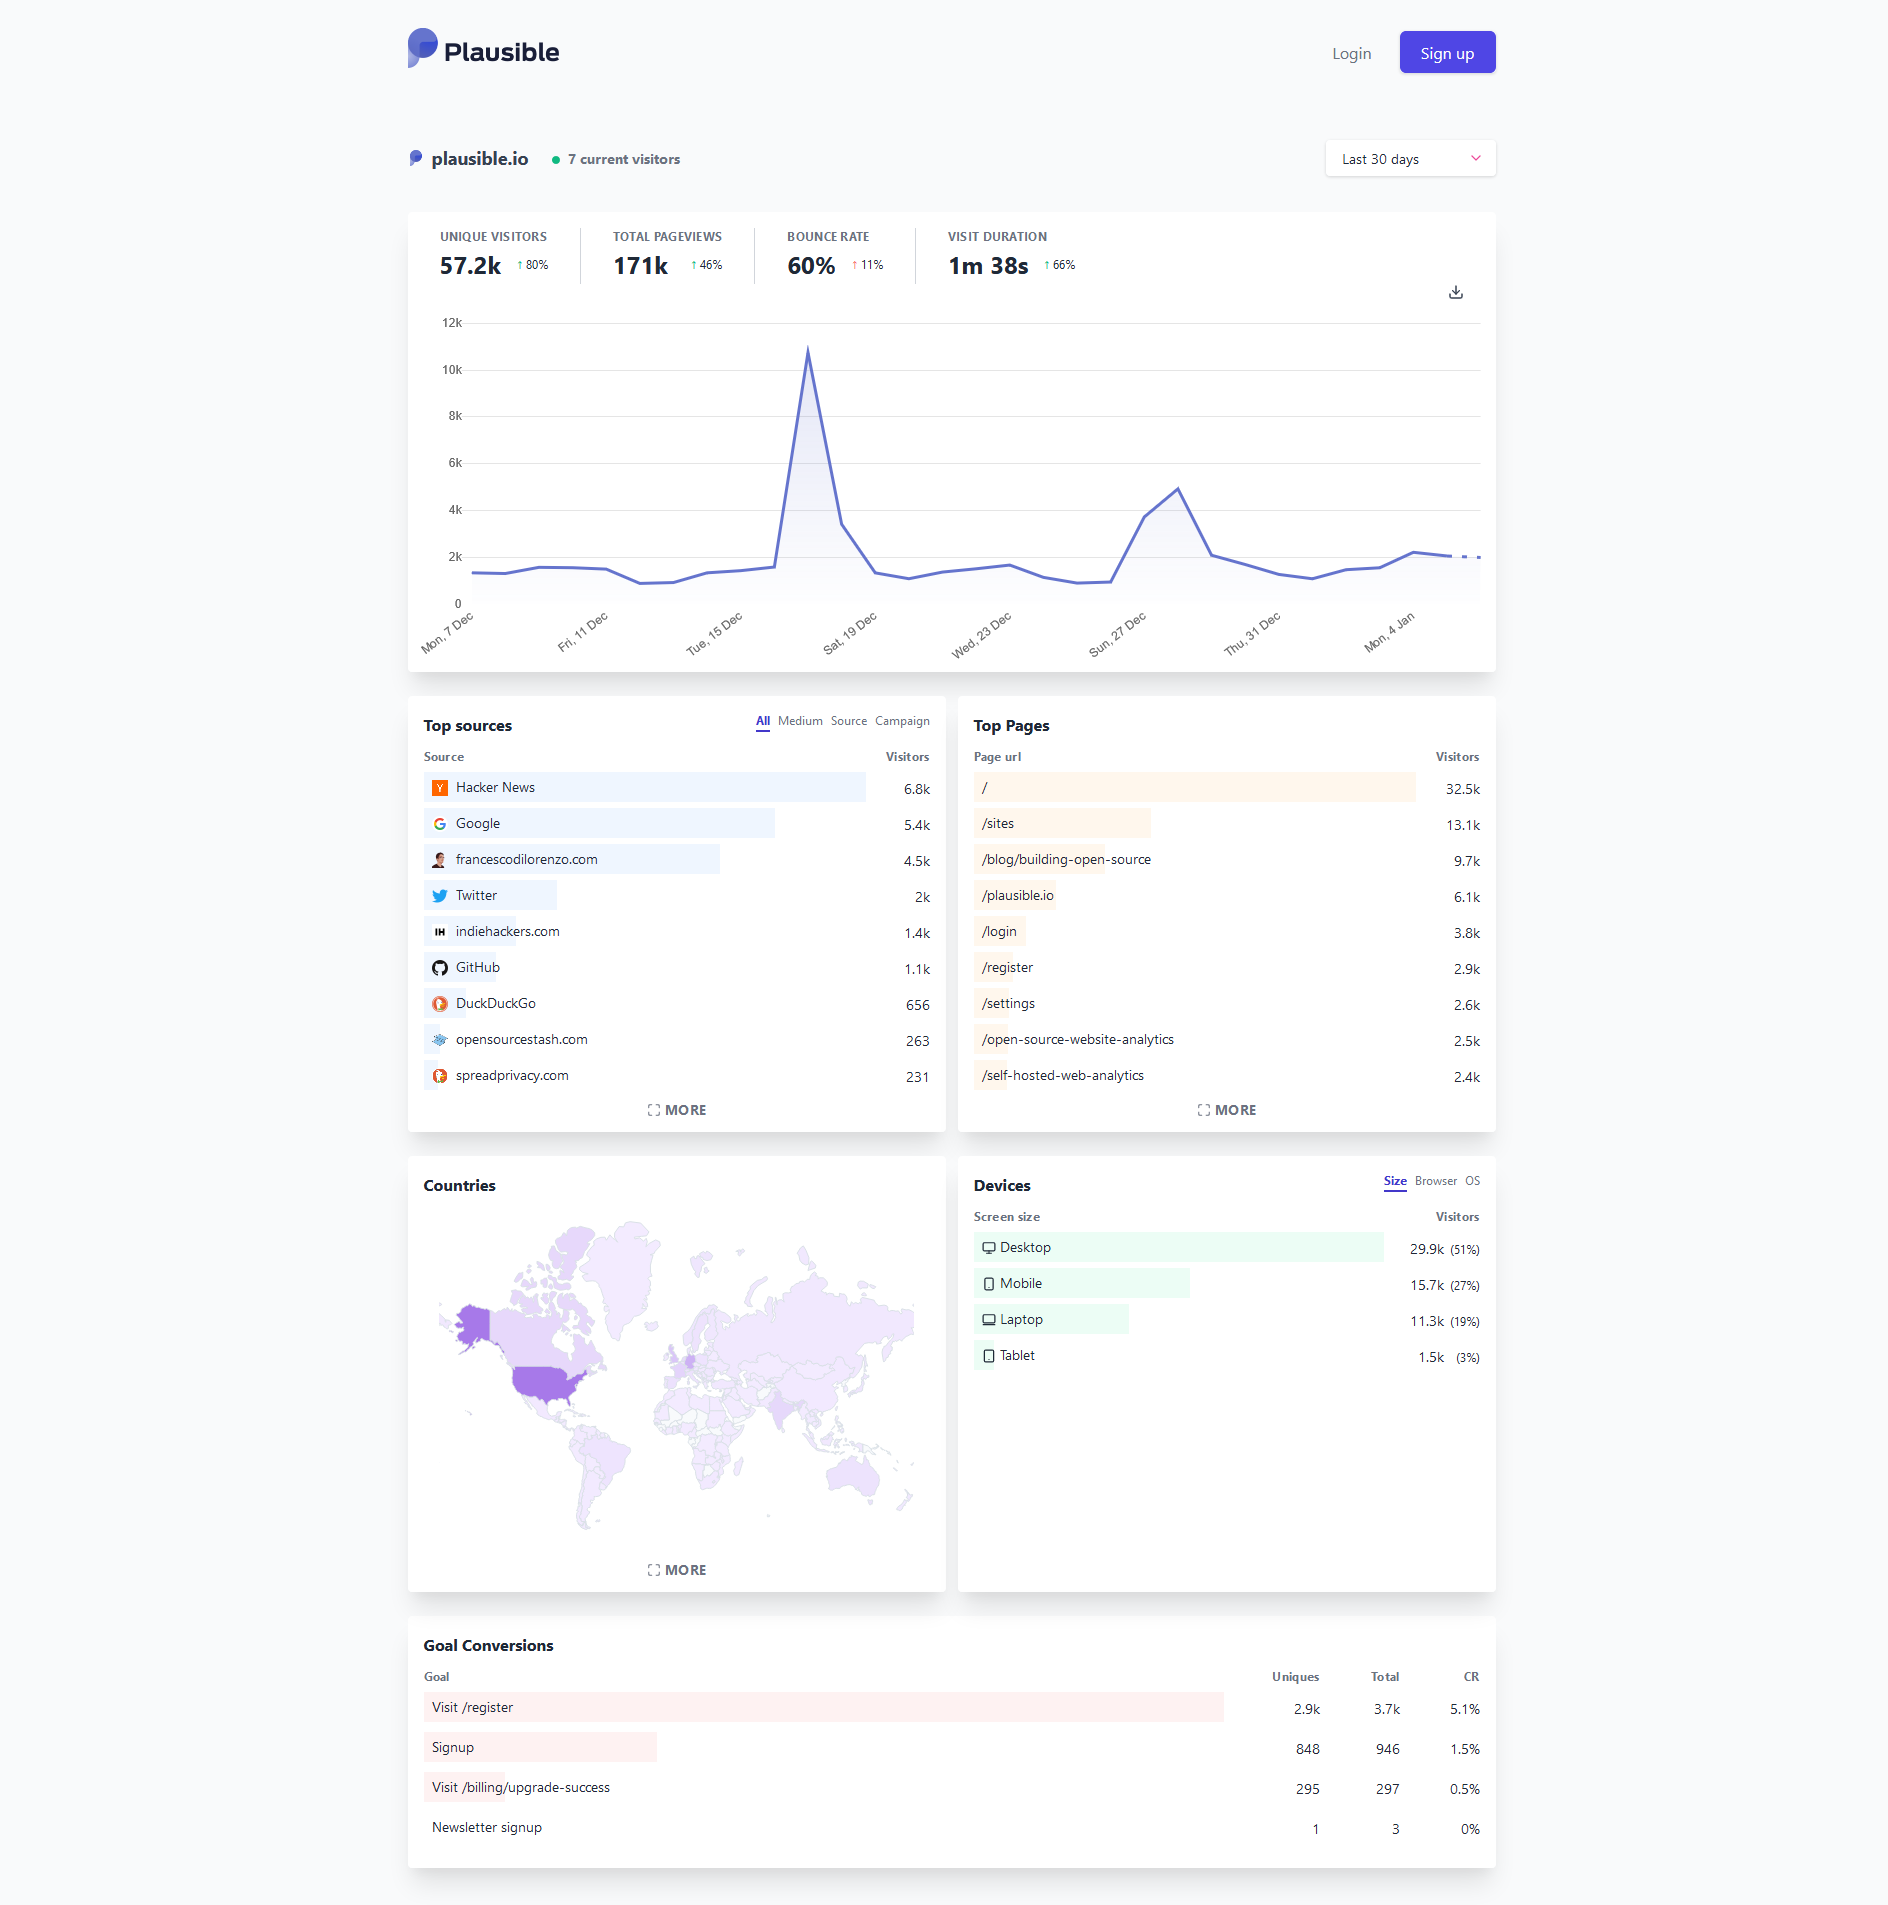This screenshot has width=1888, height=1905.
Task: Expand Countries with MORE
Action: pyautogui.click(x=677, y=1570)
